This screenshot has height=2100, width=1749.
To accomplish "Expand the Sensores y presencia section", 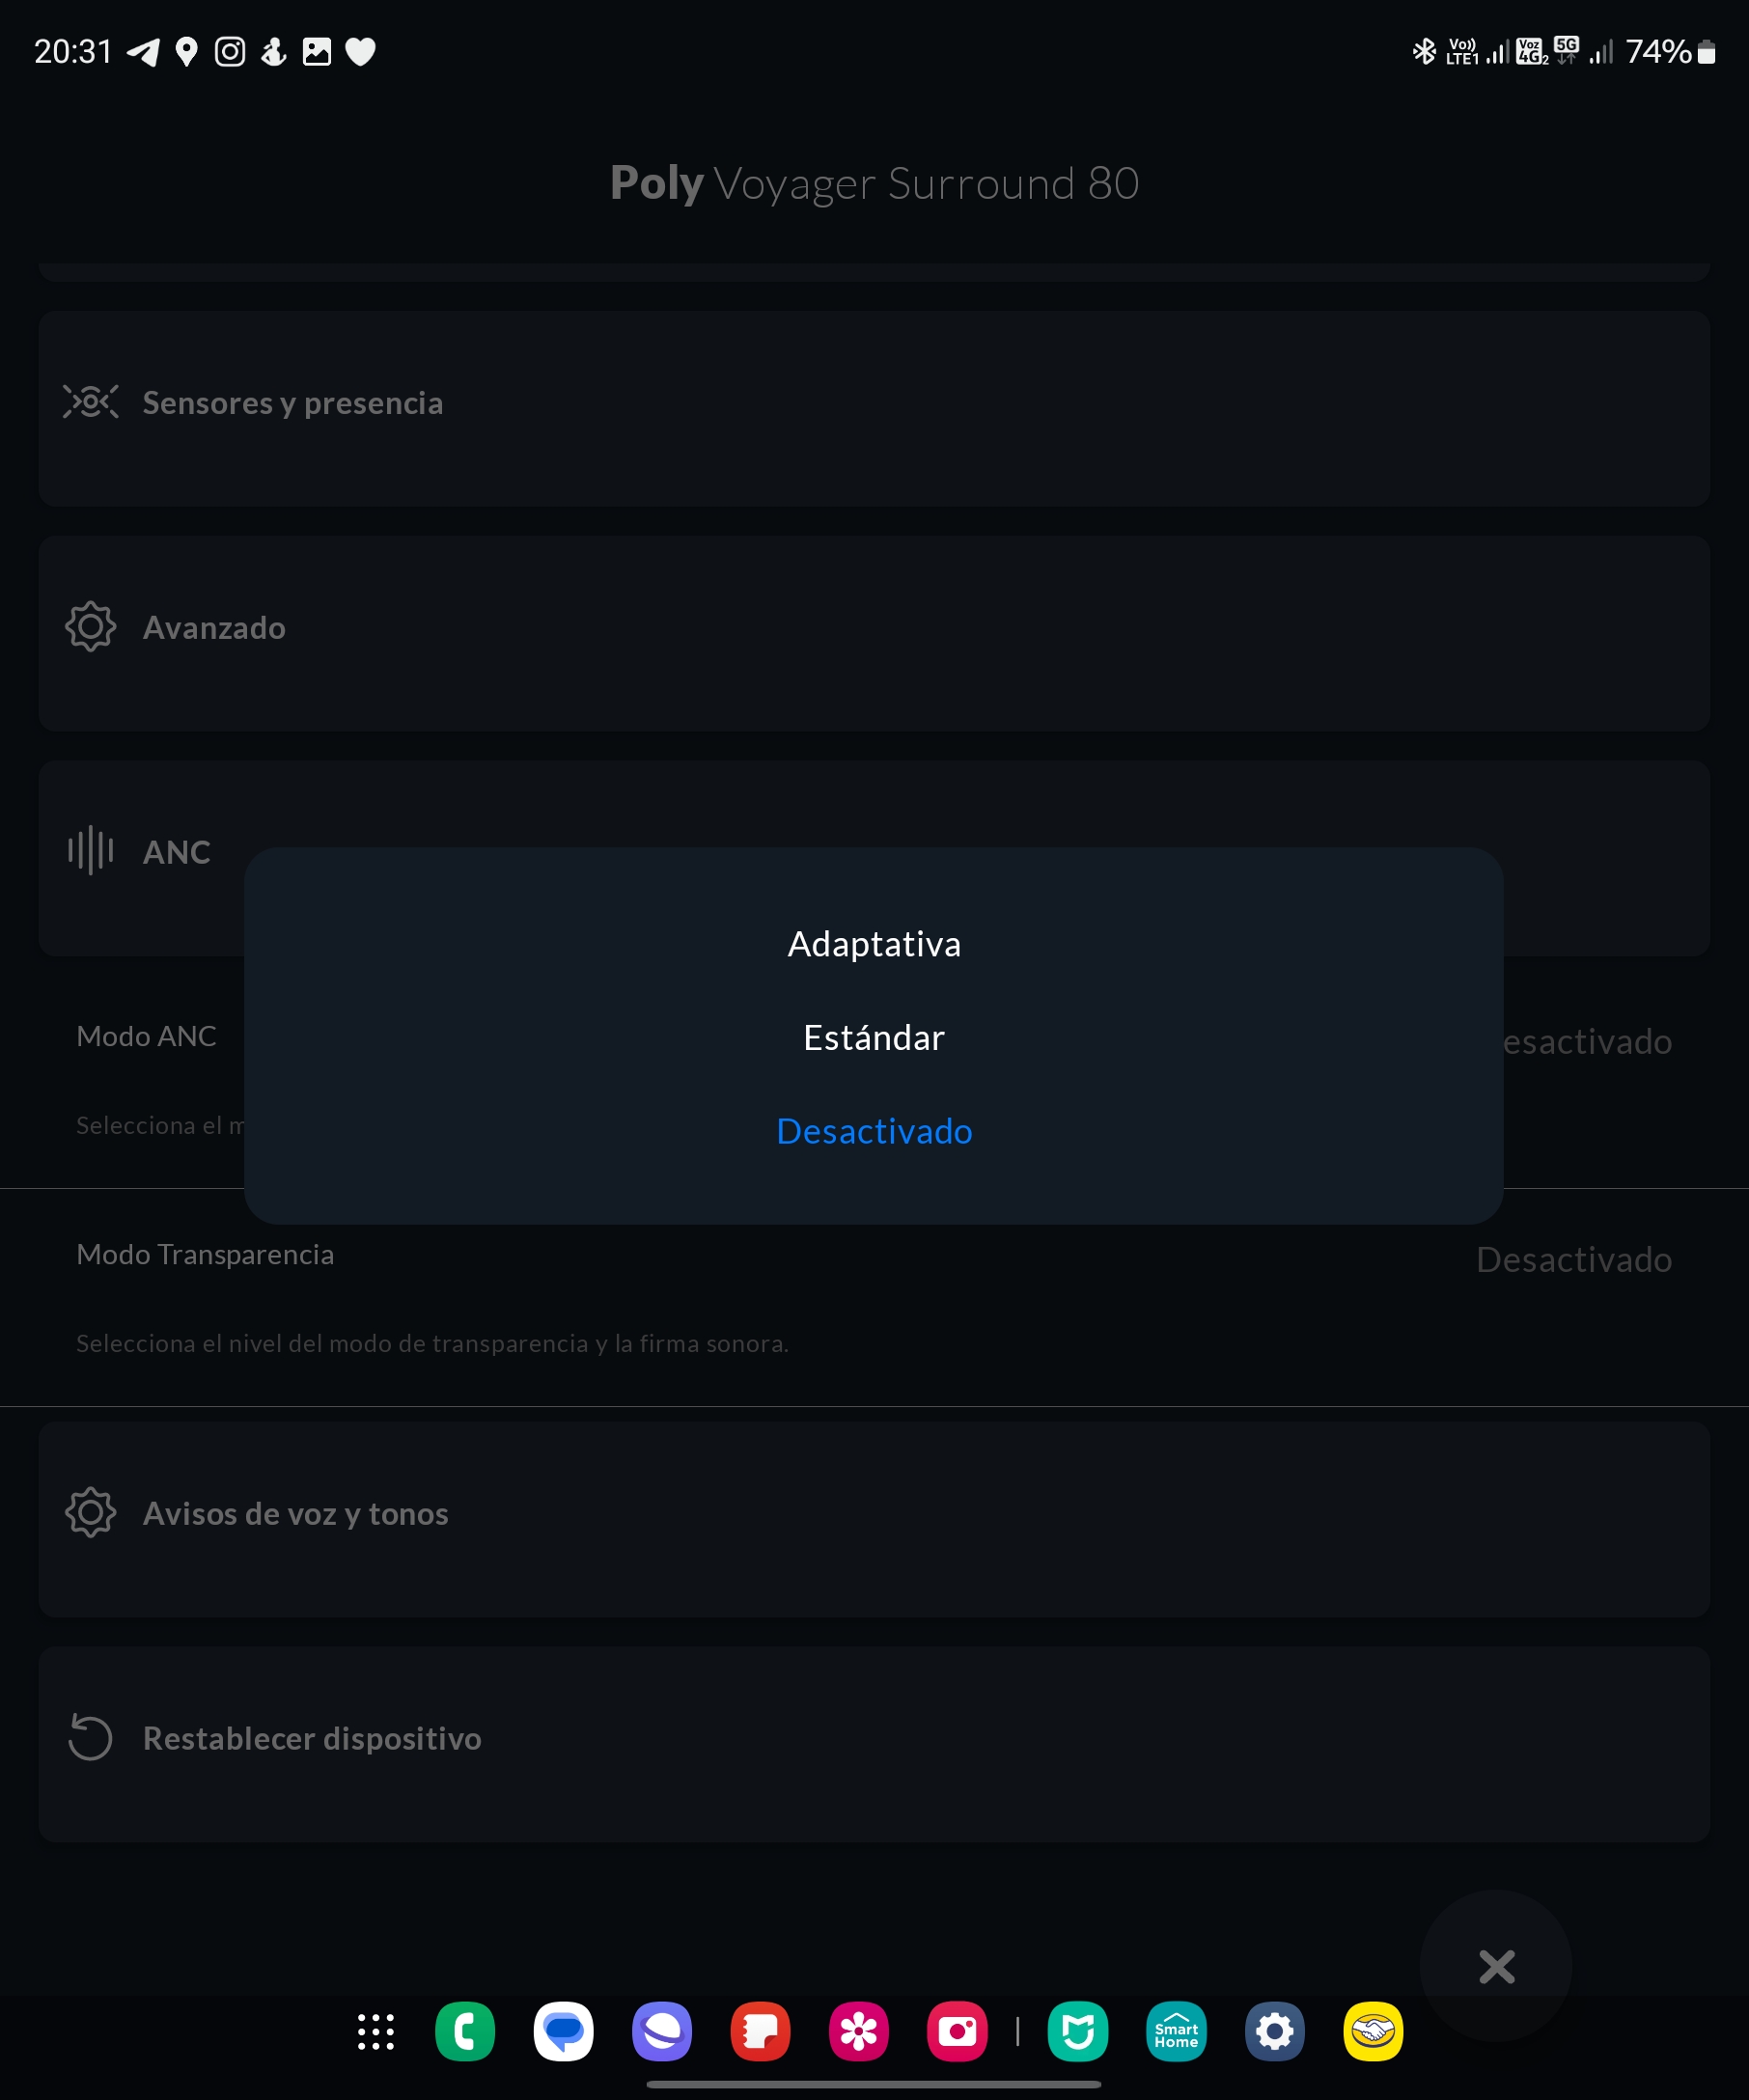I will point(292,403).
